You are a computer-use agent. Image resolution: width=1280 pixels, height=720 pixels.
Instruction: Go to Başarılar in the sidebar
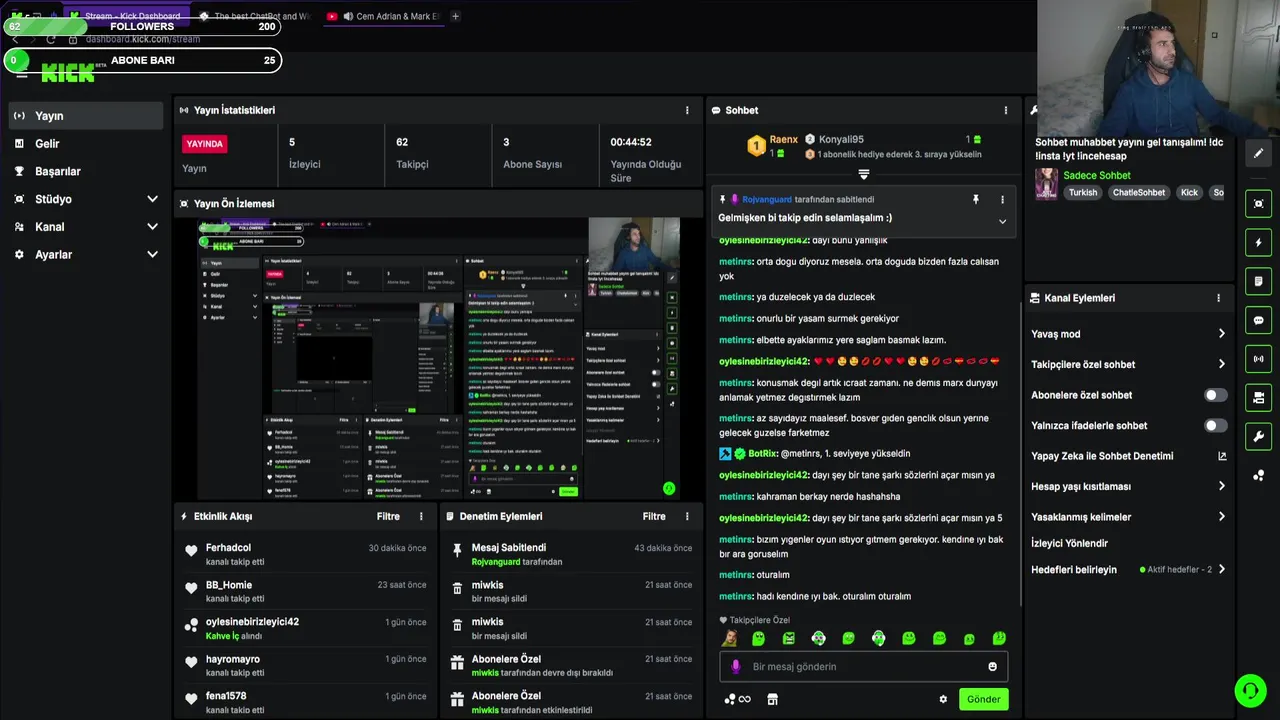[85, 171]
